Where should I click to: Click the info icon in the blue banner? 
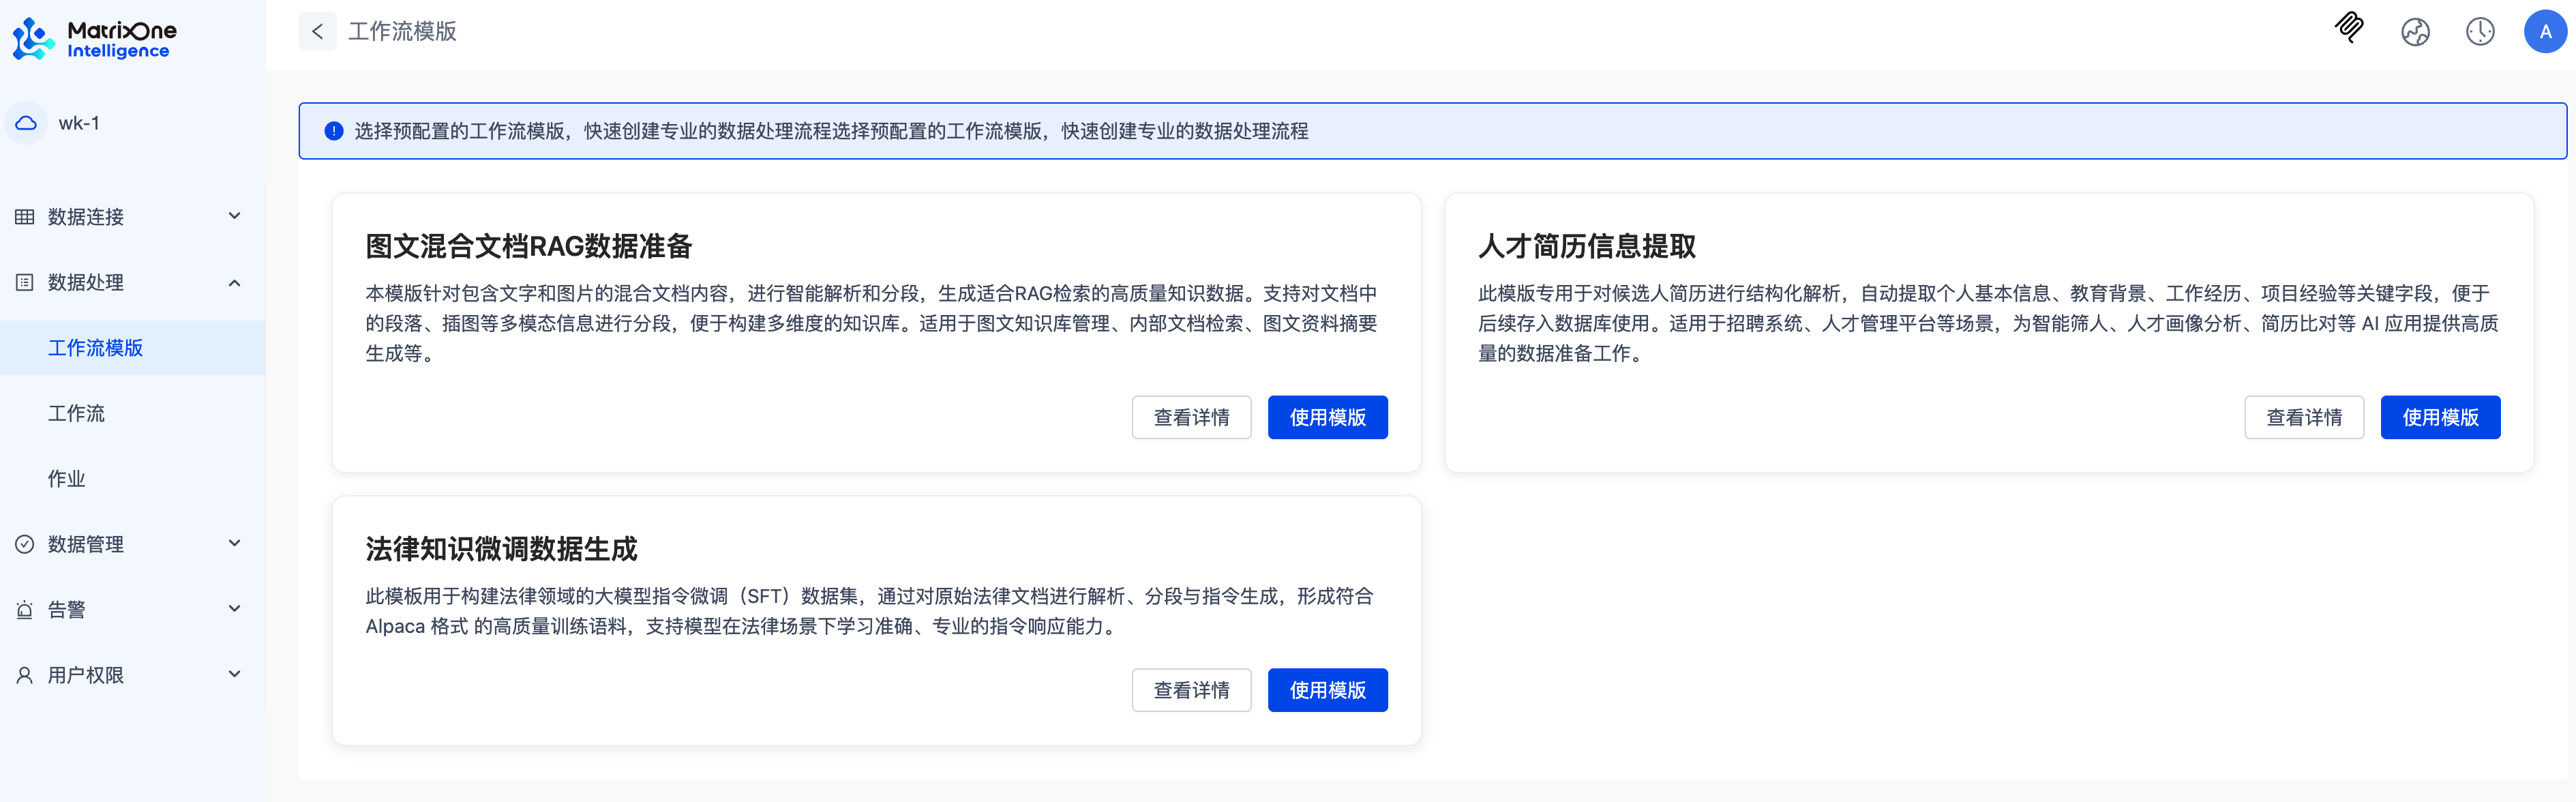pos(334,131)
